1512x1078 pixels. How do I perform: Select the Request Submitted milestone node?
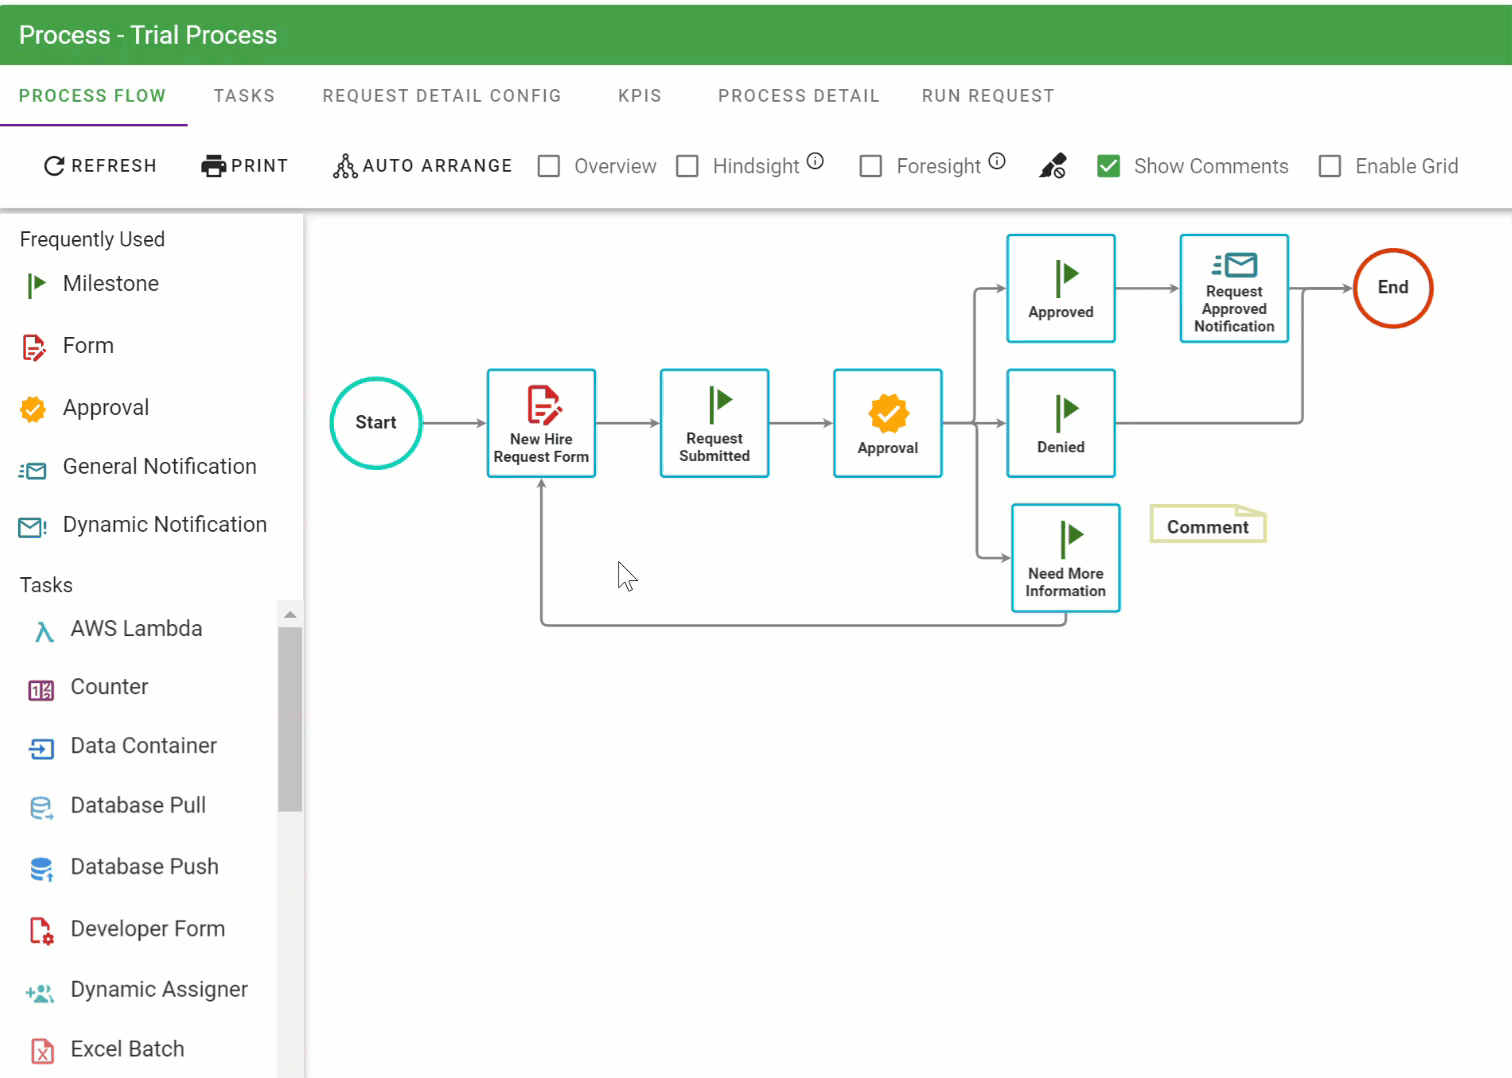714,423
